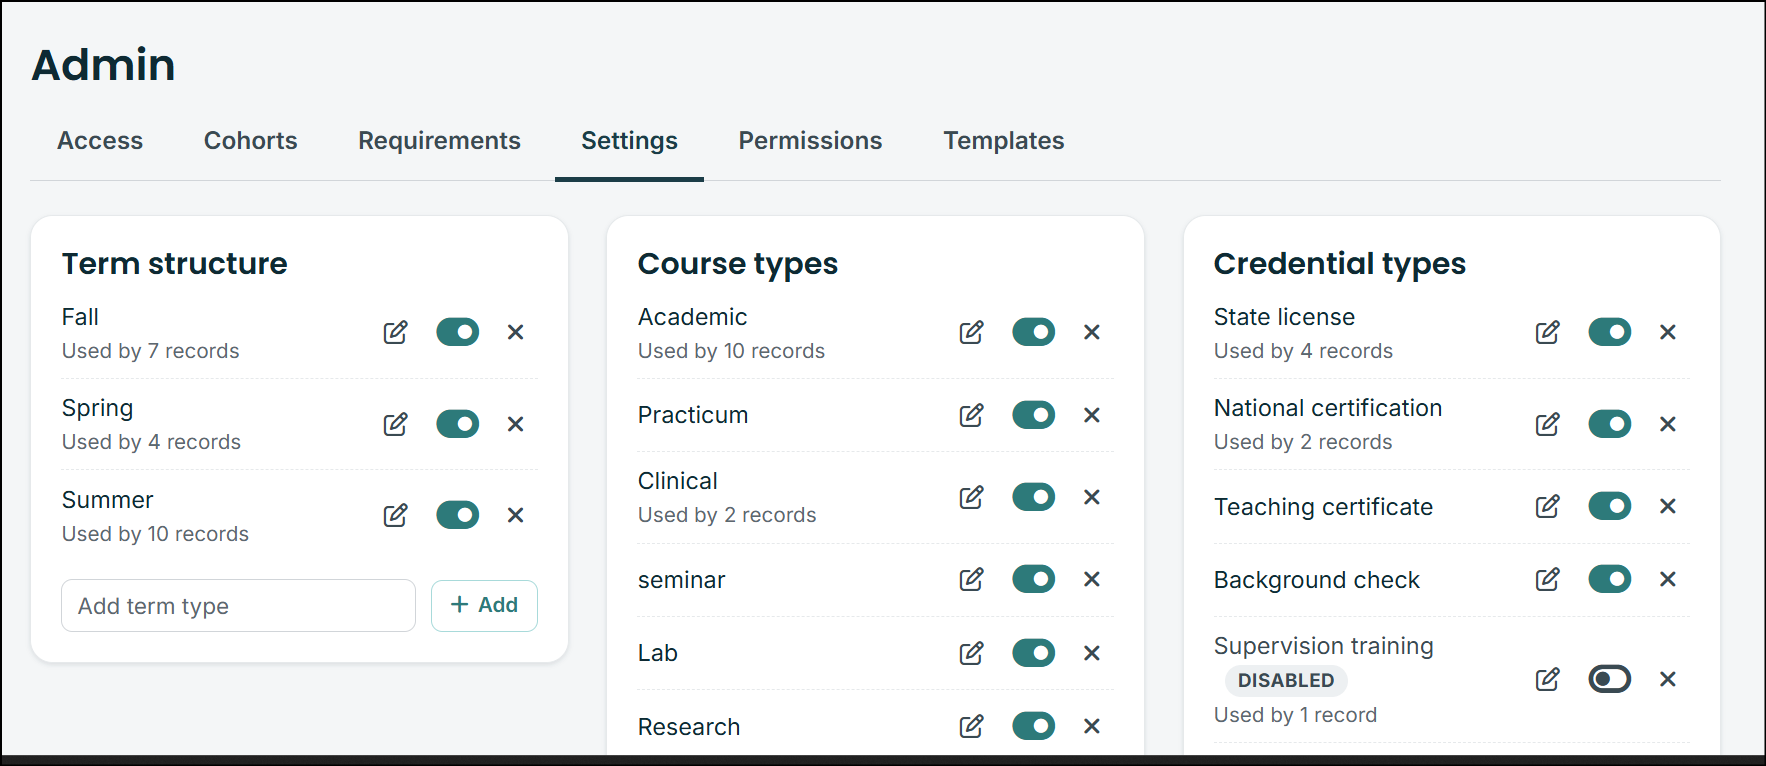1766x766 pixels.
Task: Toggle the Summer term off
Action: click(x=458, y=515)
